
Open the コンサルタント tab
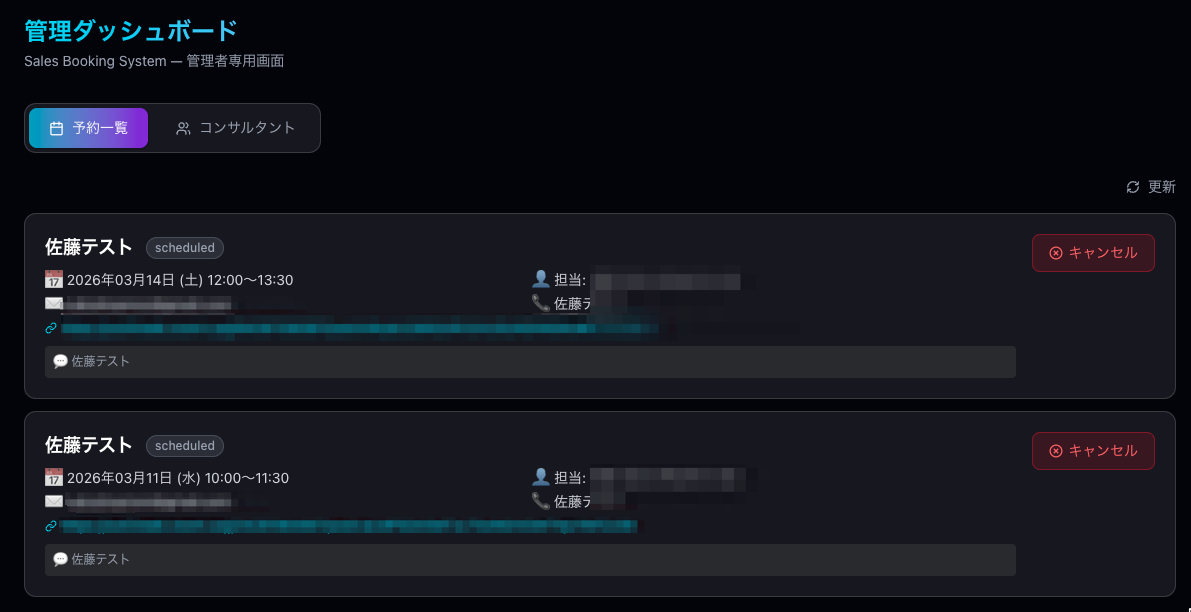point(236,128)
